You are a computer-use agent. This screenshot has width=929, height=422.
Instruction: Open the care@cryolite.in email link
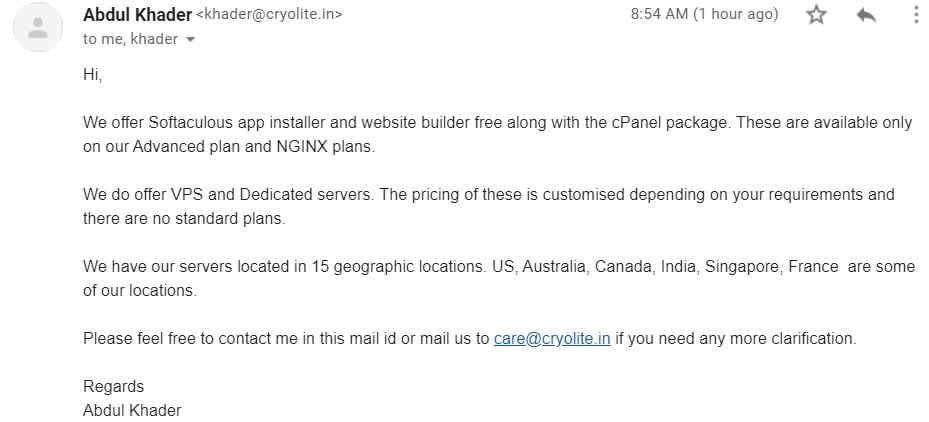(552, 338)
